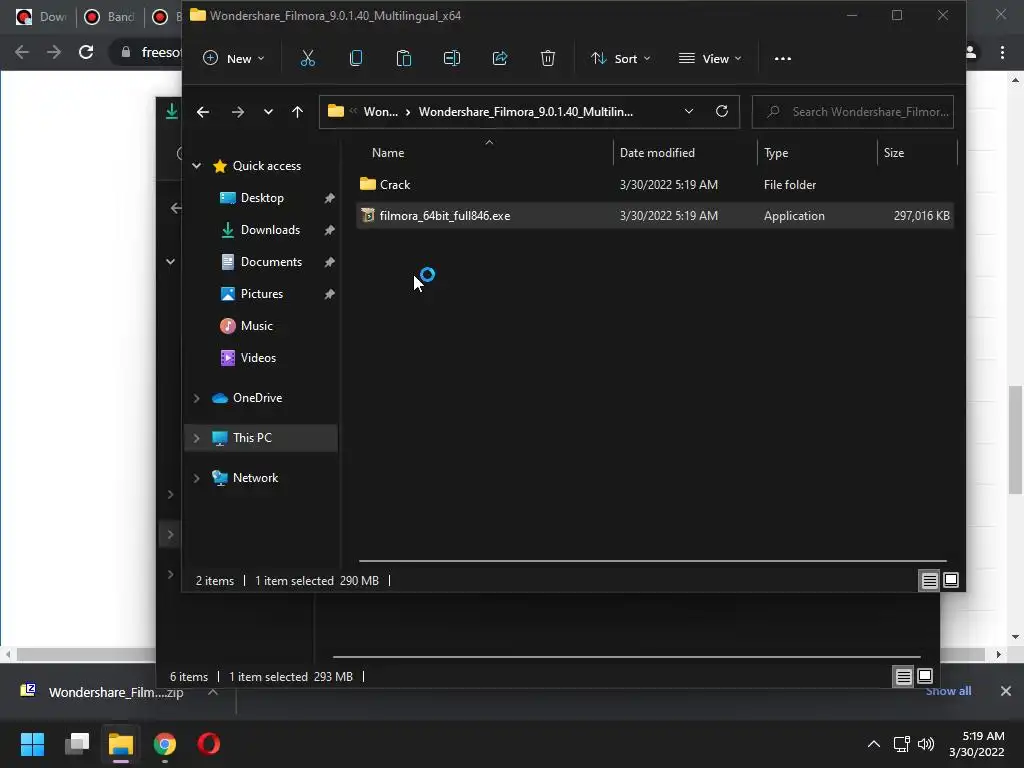Switch to details view layout icon
The height and width of the screenshot is (768, 1024).
pos(929,580)
